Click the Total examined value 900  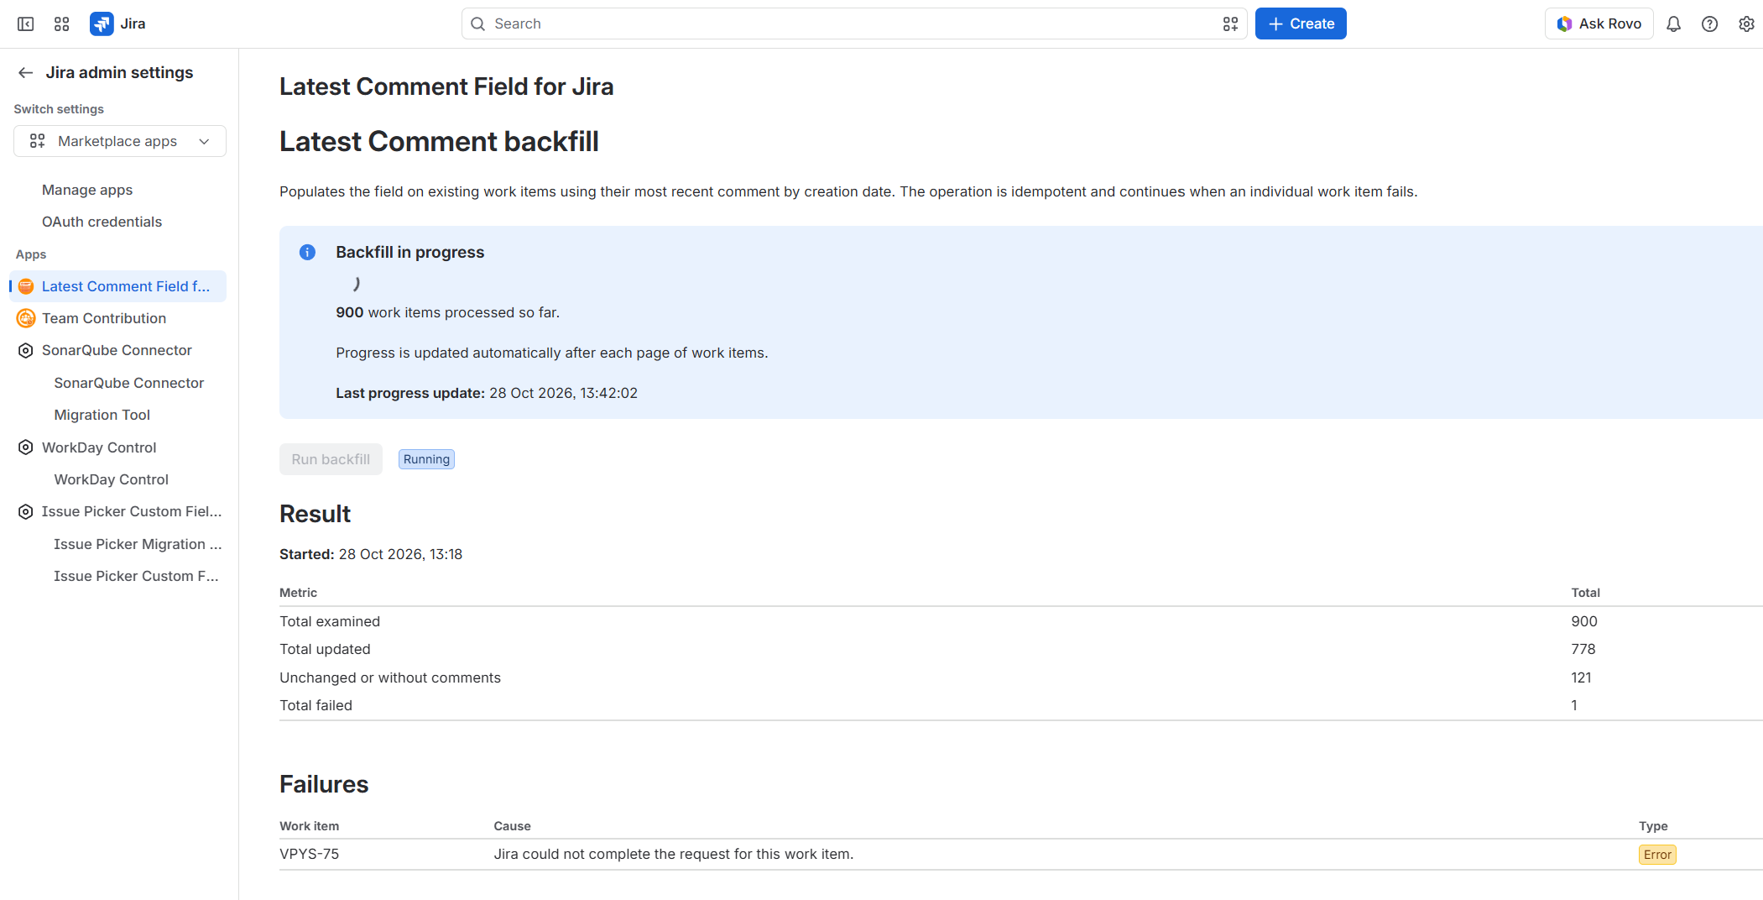coord(1584,621)
